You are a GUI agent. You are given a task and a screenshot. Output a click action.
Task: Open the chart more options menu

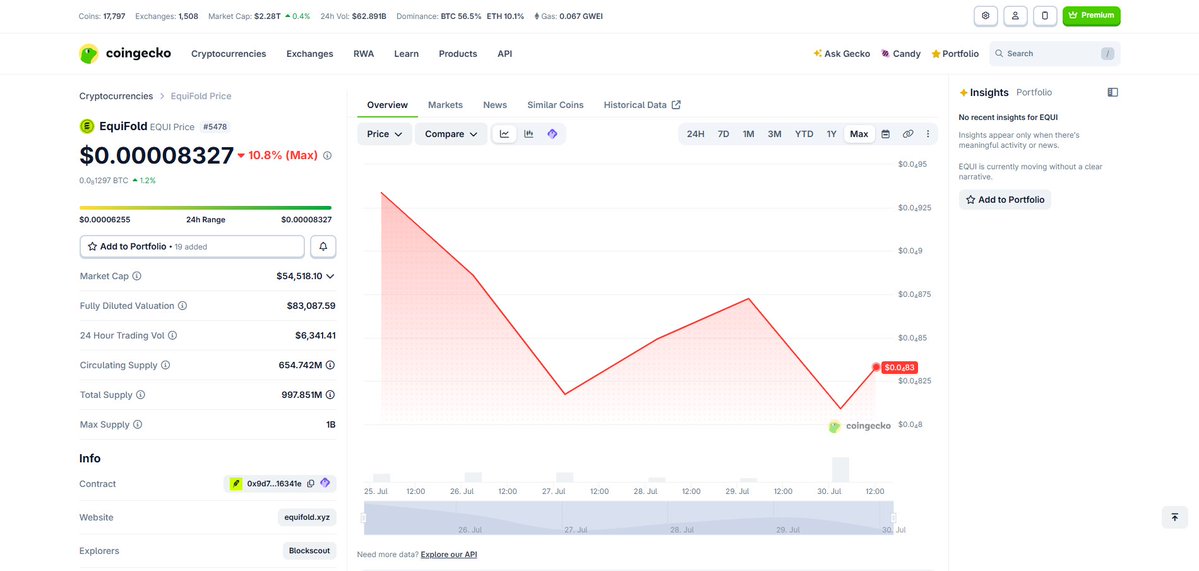click(928, 134)
